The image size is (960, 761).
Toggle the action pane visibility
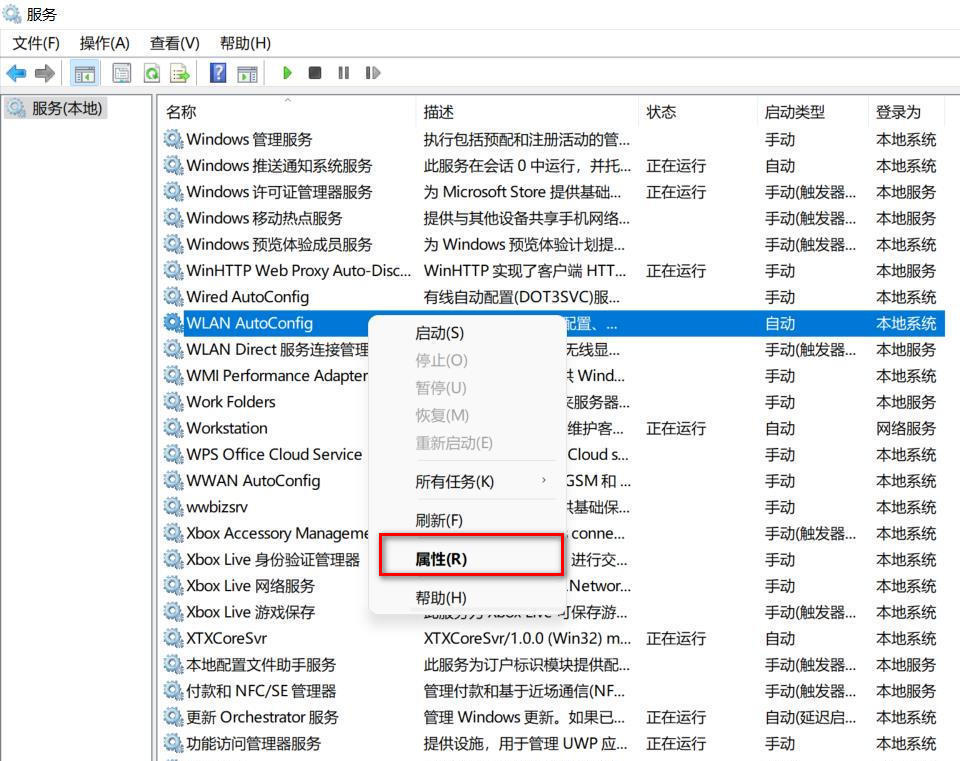pyautogui.click(x=246, y=72)
